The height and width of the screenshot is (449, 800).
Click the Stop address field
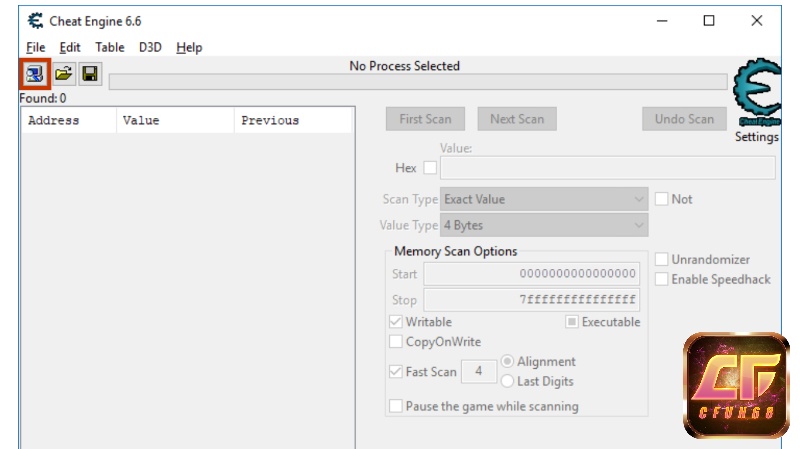[532, 300]
